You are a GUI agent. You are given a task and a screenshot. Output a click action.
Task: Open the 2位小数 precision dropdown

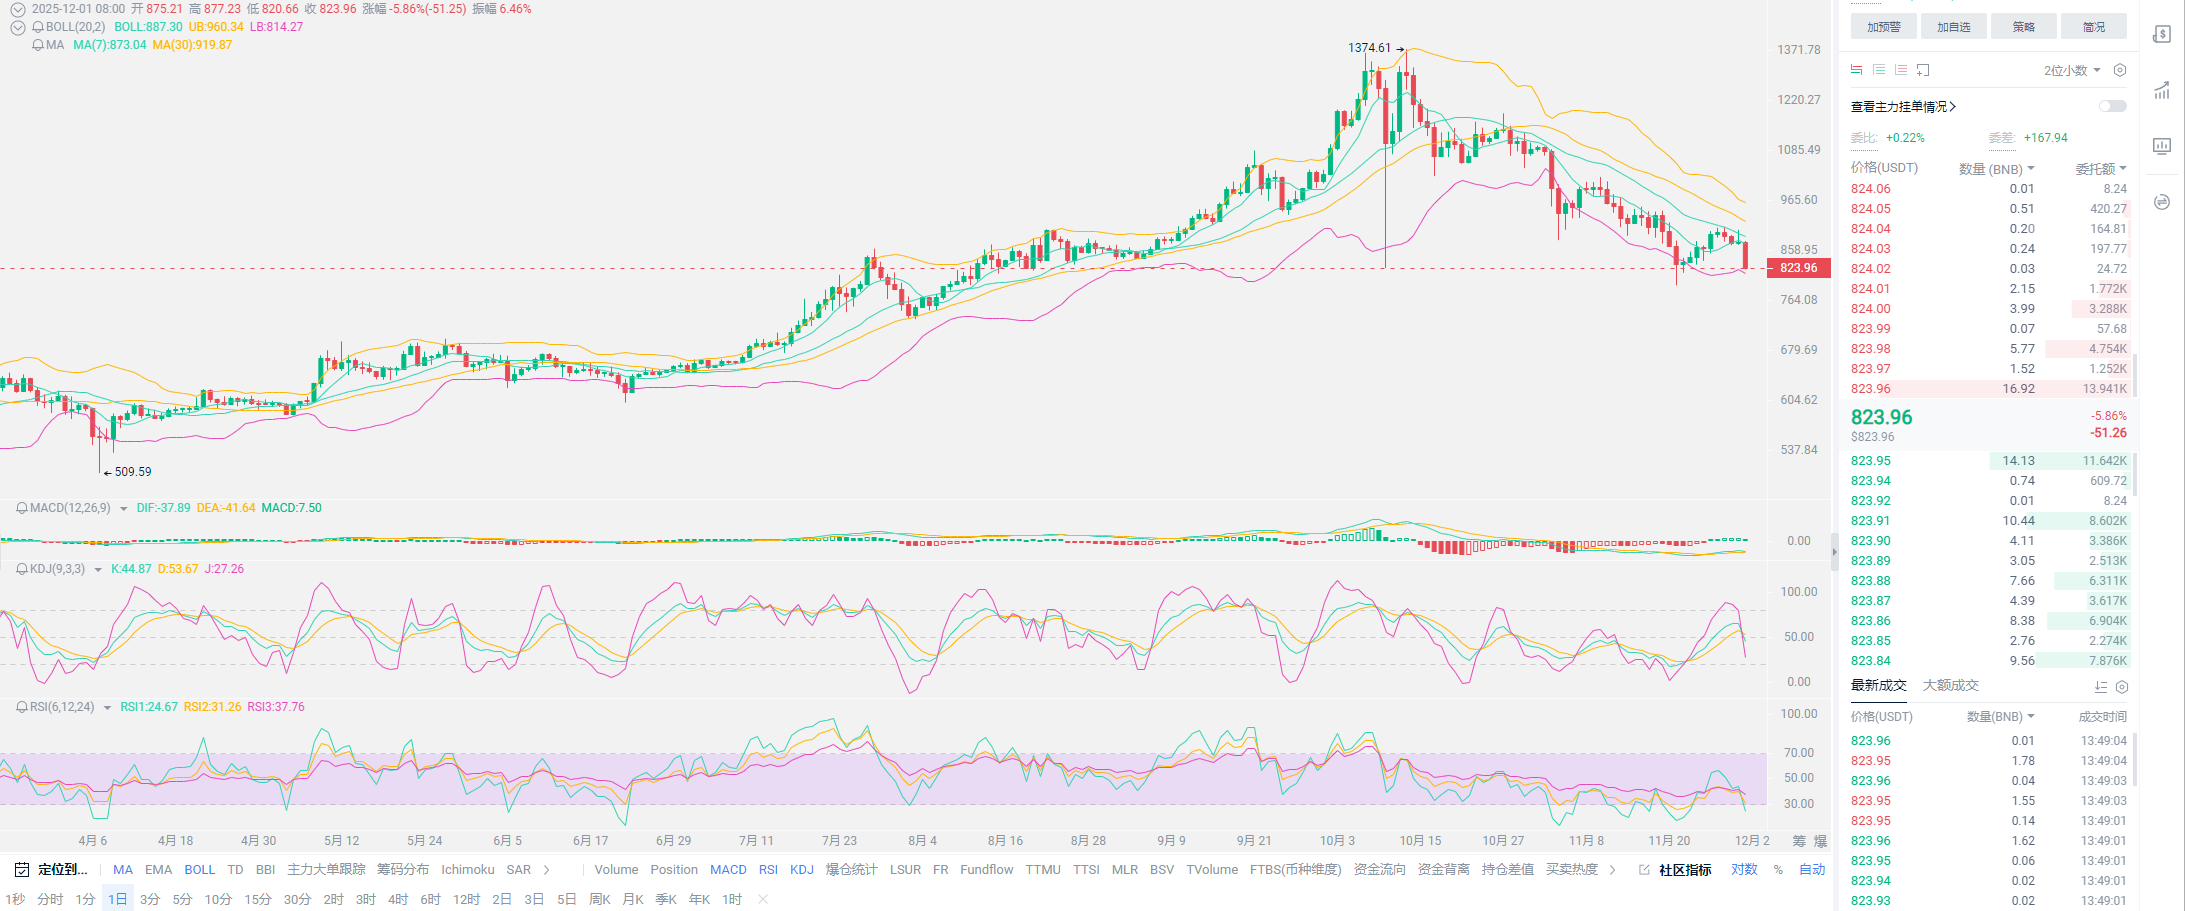point(2072,71)
